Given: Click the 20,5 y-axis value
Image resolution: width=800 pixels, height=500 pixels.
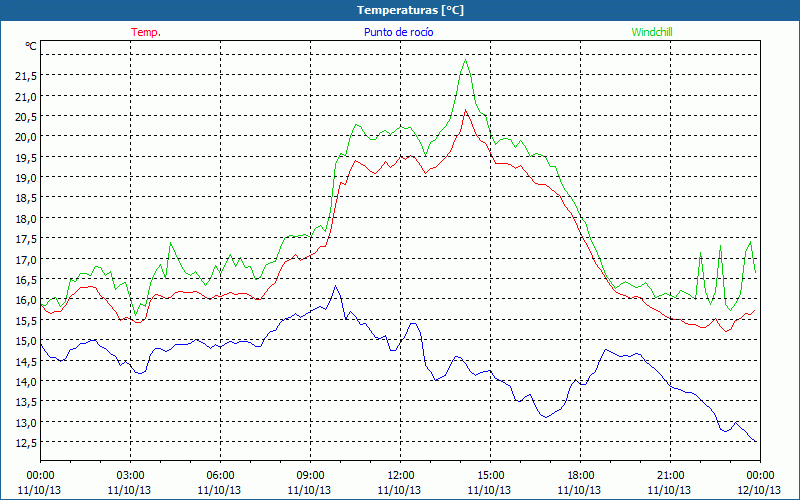Looking at the screenshot, I should coord(26,117).
